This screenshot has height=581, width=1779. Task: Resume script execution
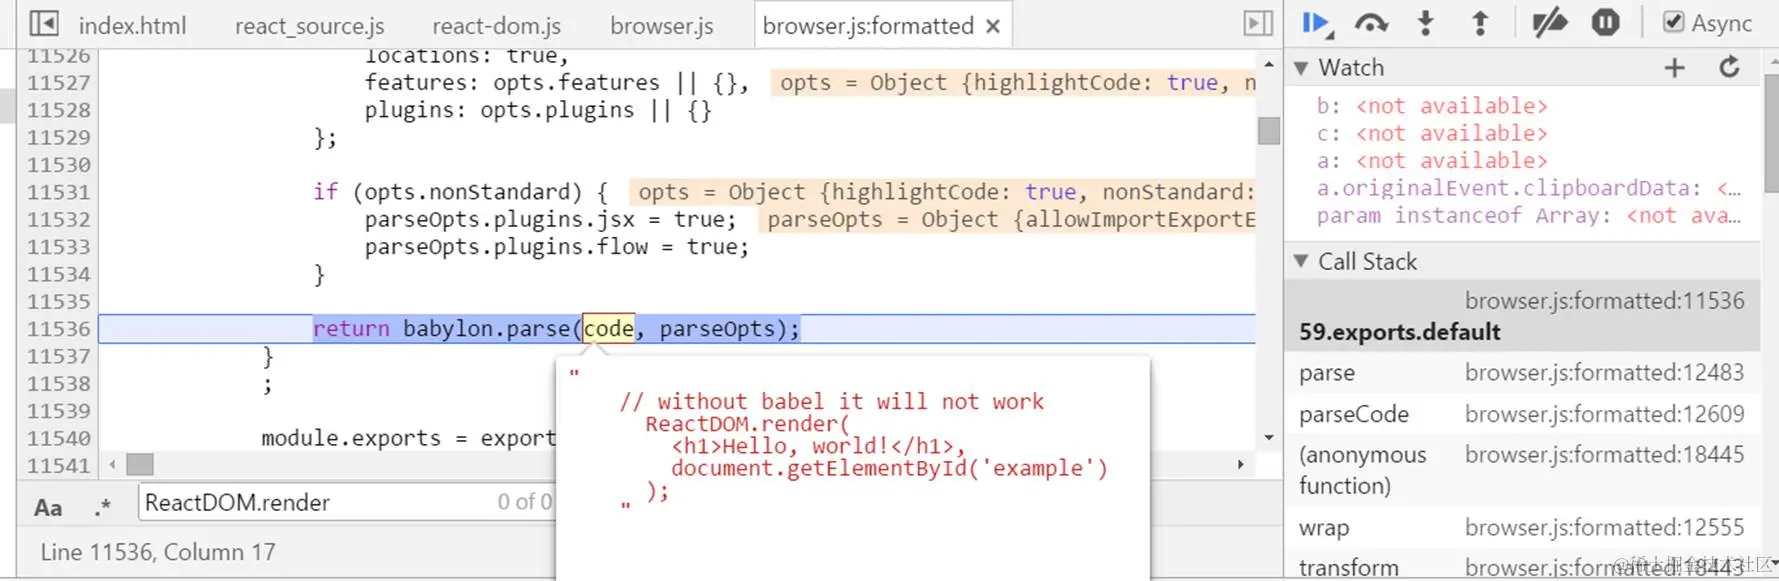(1317, 23)
